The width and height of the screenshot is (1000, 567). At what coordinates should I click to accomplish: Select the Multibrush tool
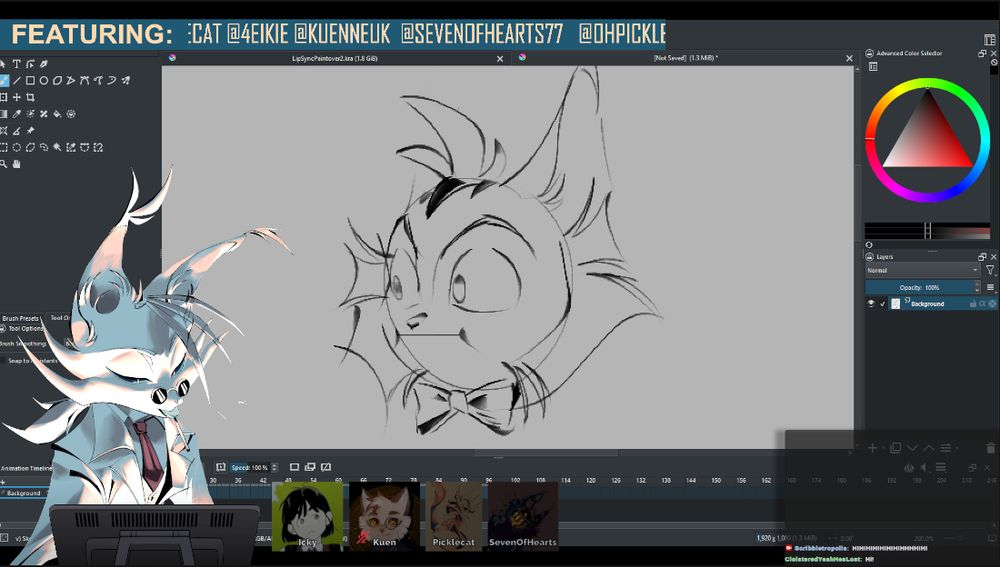[126, 80]
